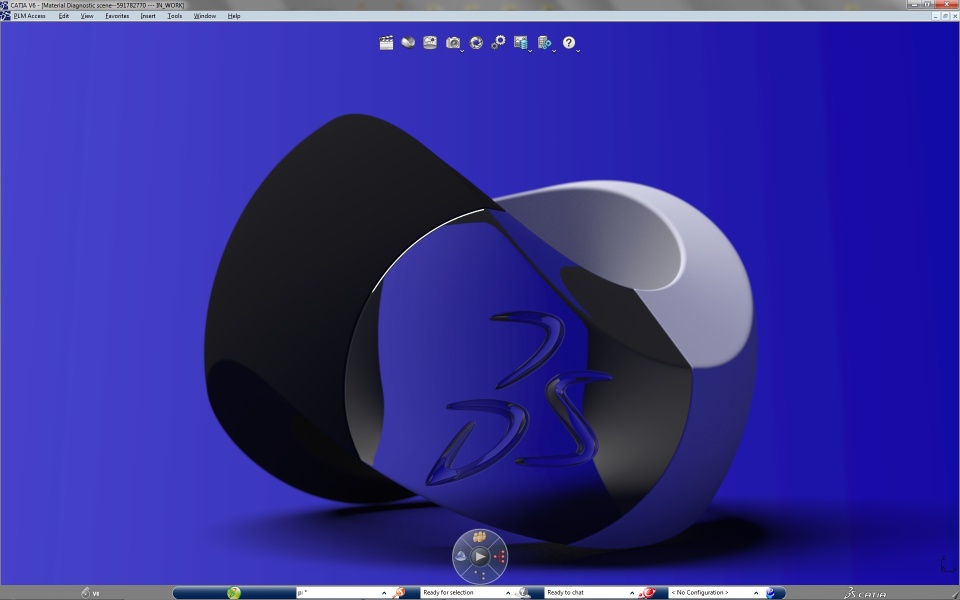Open the Edit menu
This screenshot has width=960, height=600.
(x=64, y=16)
